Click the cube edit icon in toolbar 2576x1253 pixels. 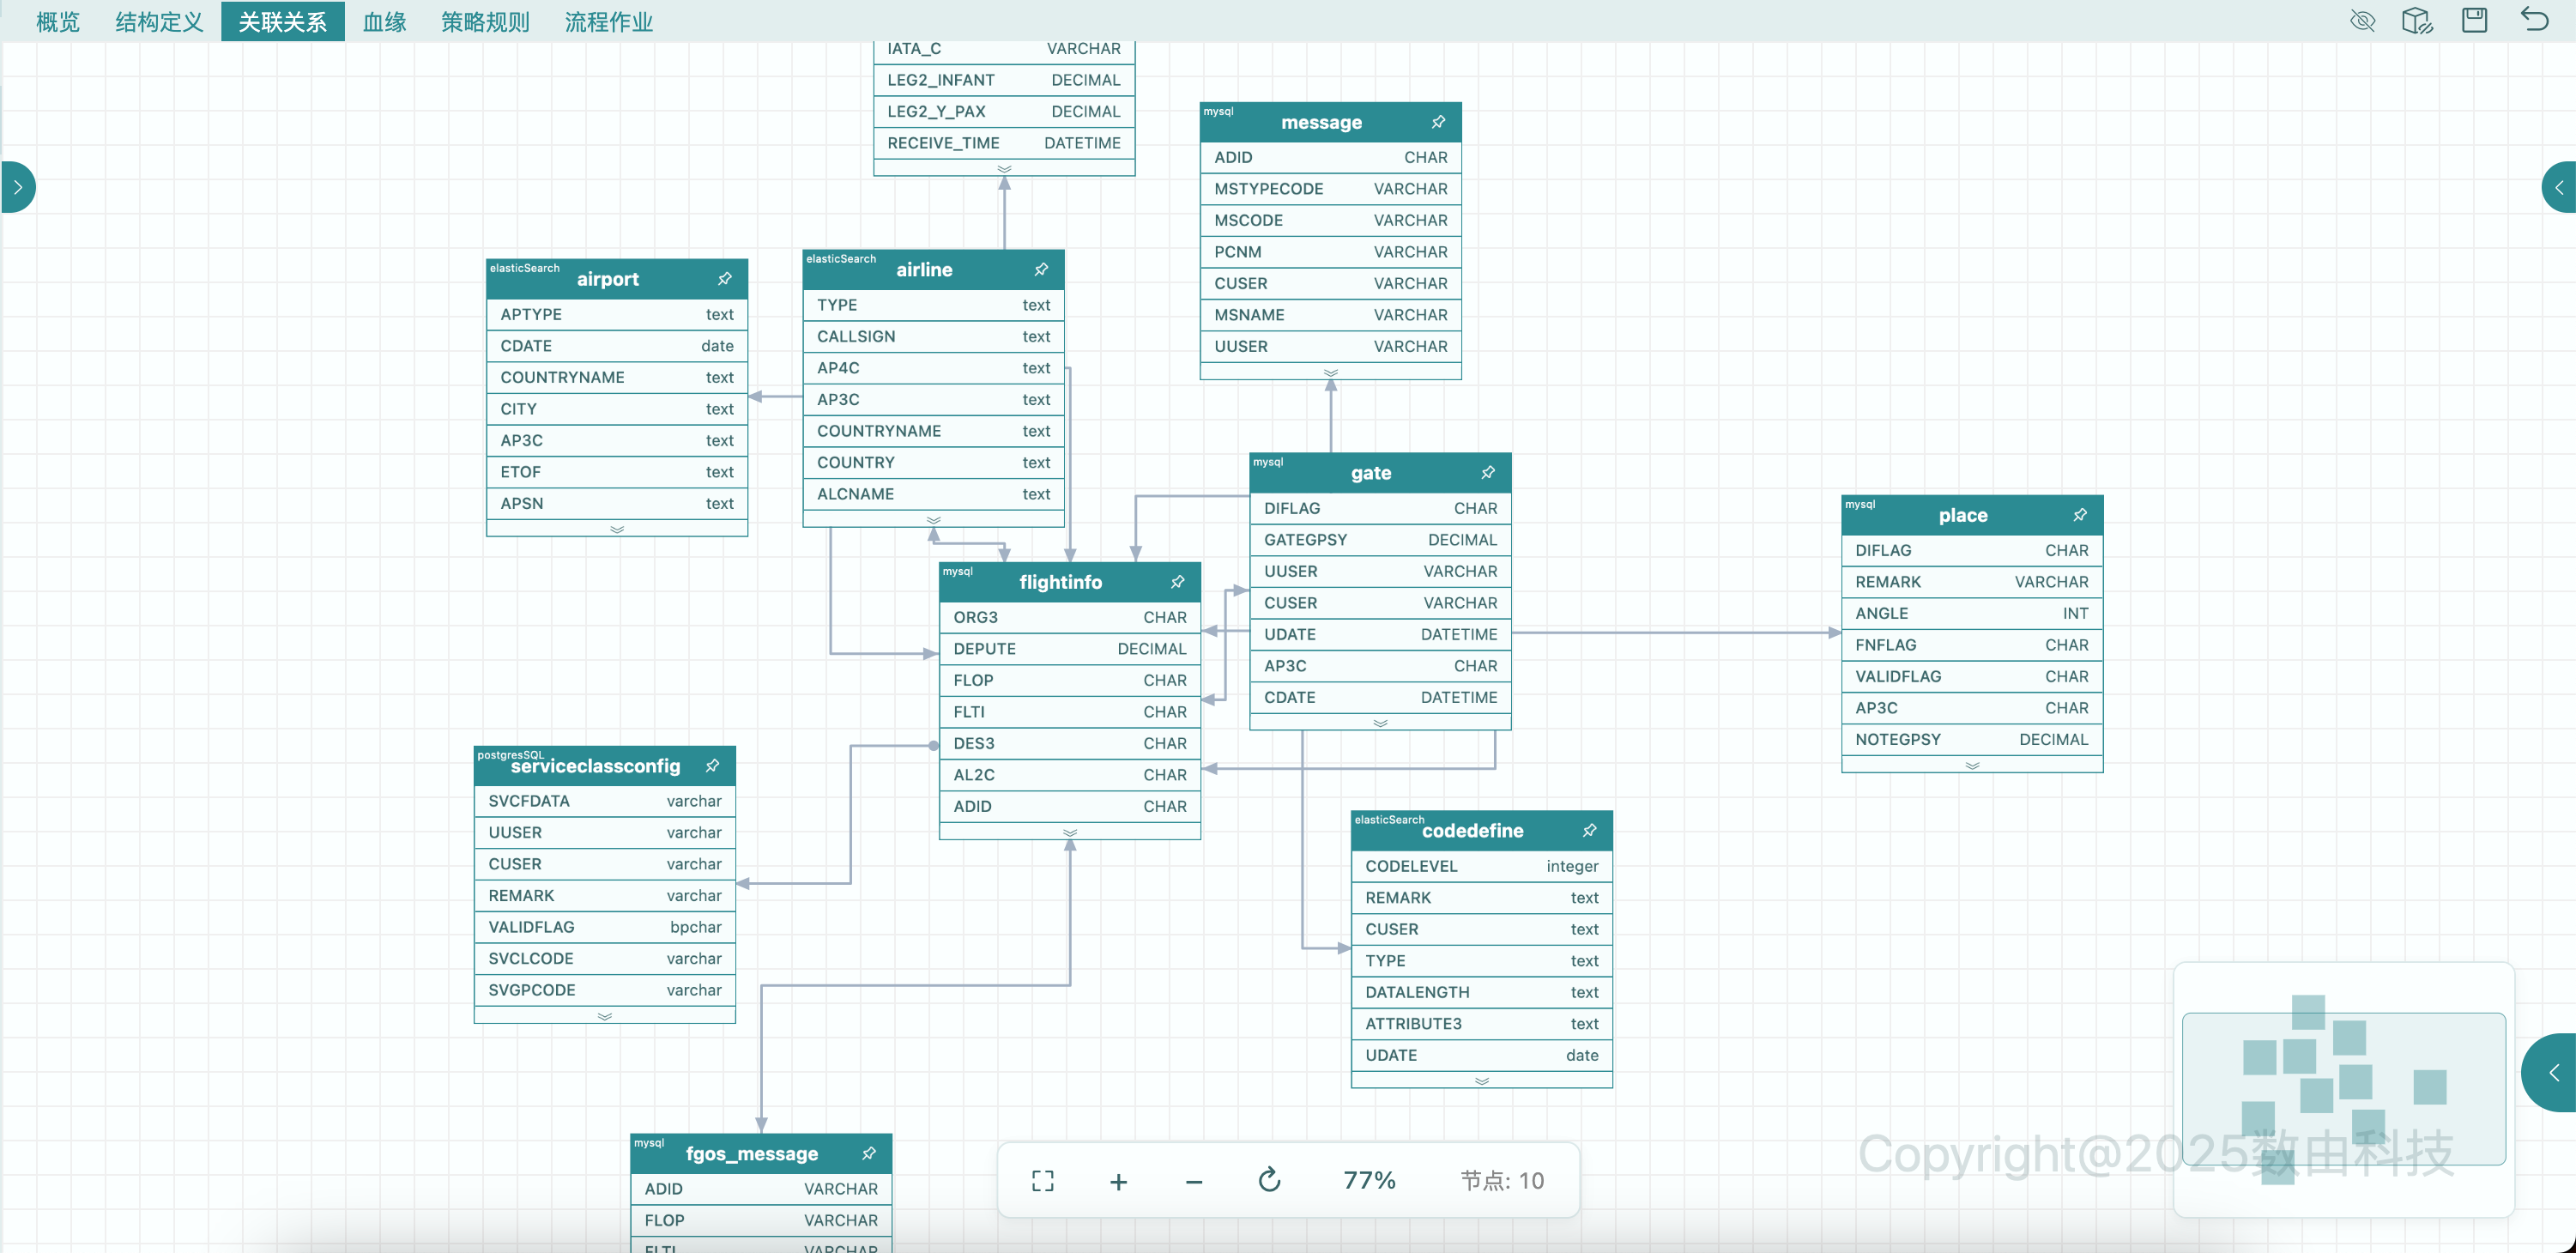[2416, 20]
